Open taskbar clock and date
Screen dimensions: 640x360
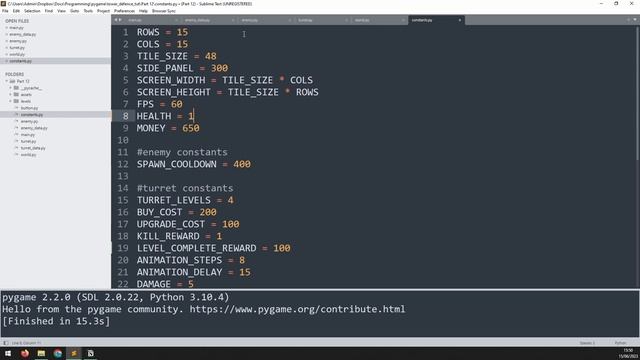(628, 353)
